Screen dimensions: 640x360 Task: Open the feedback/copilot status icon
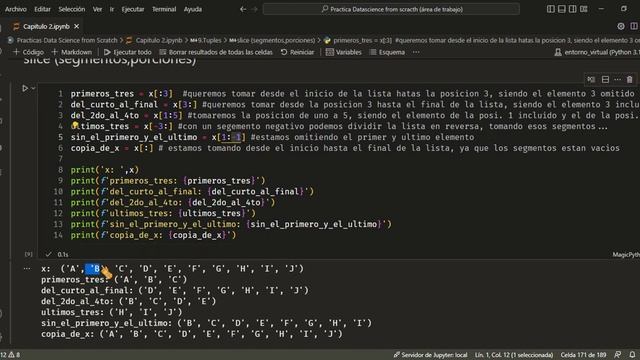(x=618, y=355)
